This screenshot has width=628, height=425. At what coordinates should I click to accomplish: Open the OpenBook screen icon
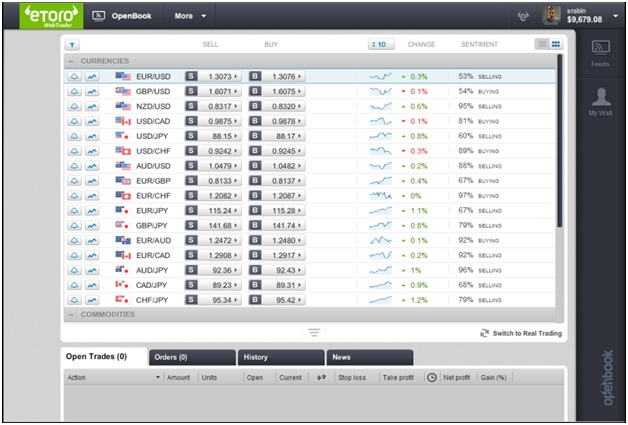point(99,16)
